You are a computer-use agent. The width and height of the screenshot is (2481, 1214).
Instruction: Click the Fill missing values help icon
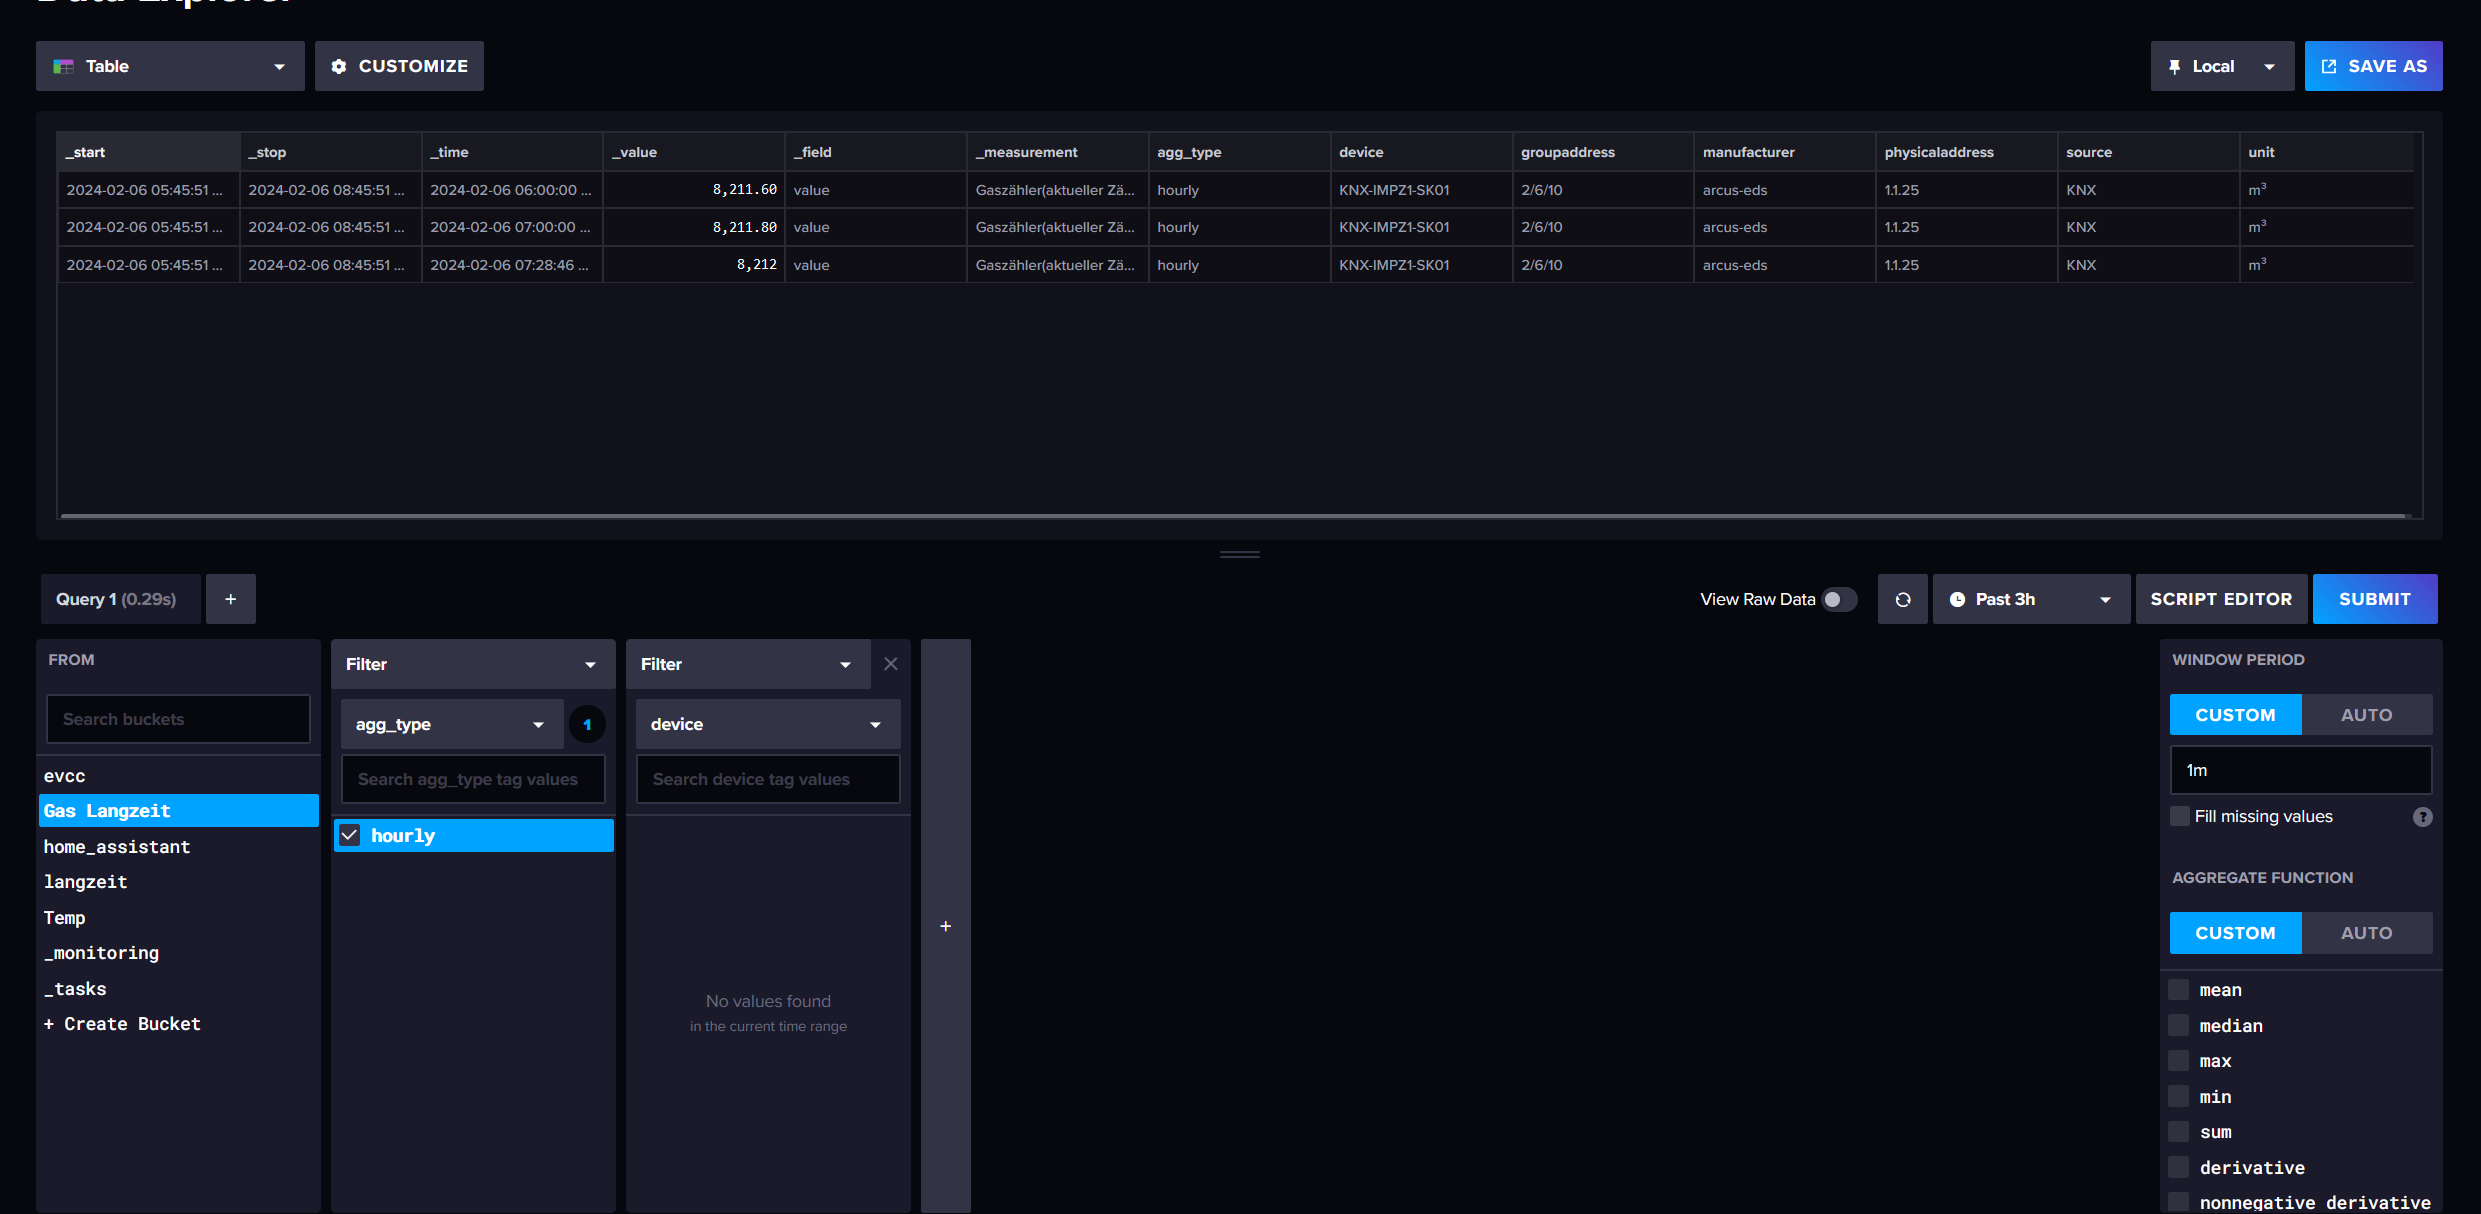point(2422,817)
